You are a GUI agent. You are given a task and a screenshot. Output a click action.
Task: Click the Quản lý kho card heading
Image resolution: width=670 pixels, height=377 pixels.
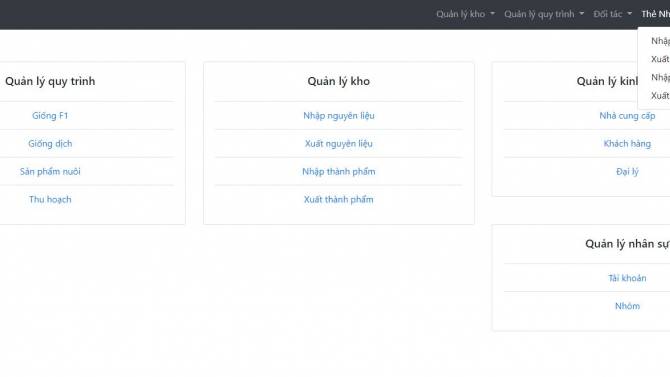[339, 81]
